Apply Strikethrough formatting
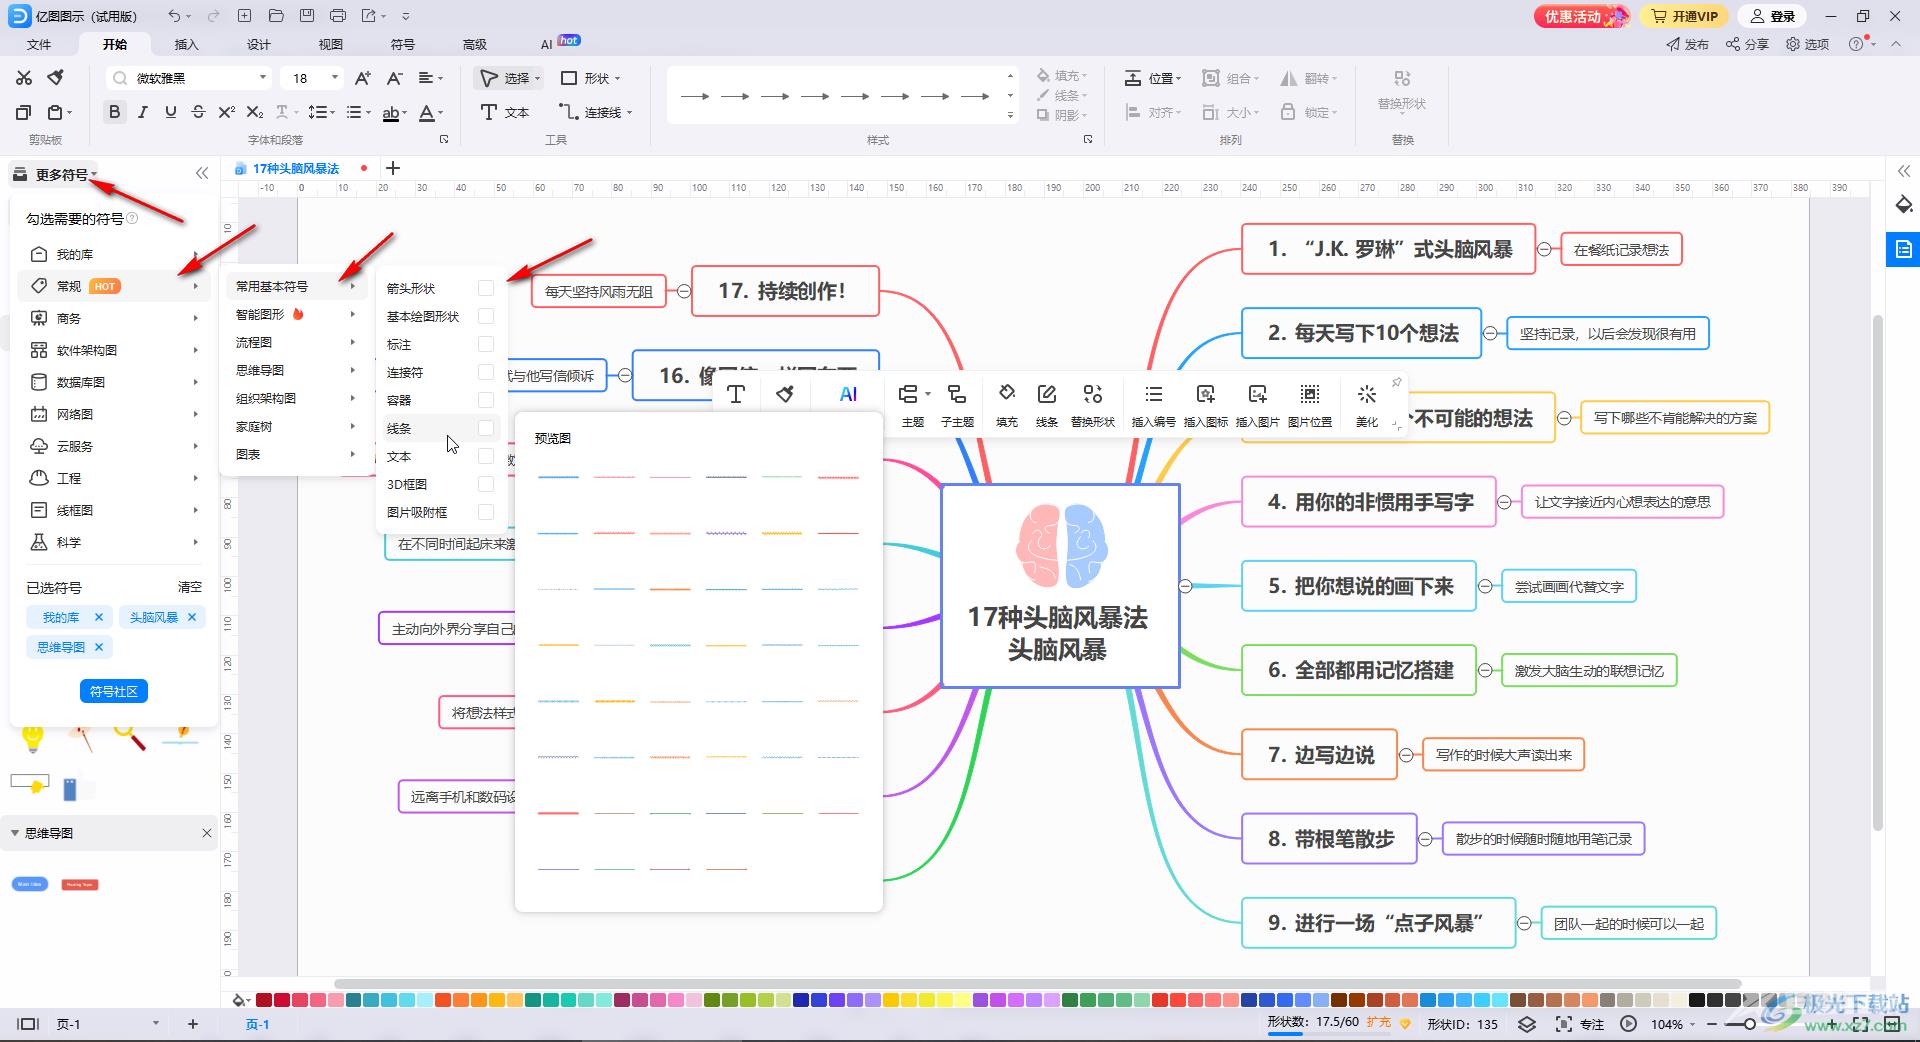Screen dimensions: 1920x1042 coord(198,112)
